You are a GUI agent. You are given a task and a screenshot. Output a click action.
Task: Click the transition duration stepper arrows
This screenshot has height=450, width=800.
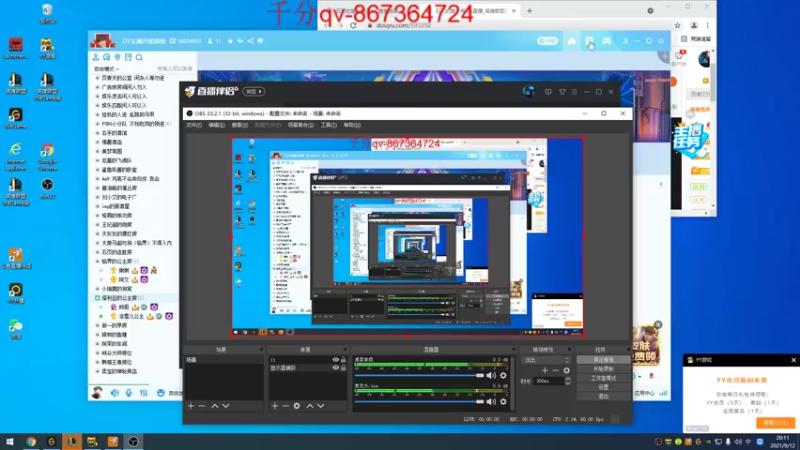coord(567,381)
